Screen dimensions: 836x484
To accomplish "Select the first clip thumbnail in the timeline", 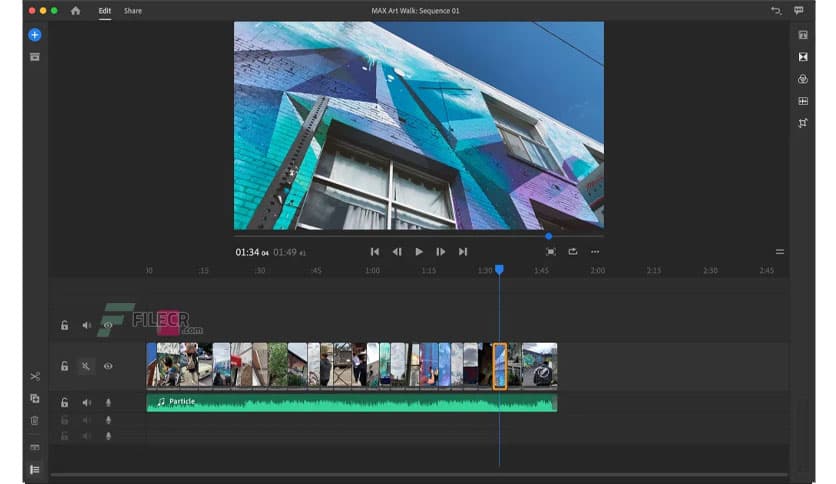I will pos(151,365).
